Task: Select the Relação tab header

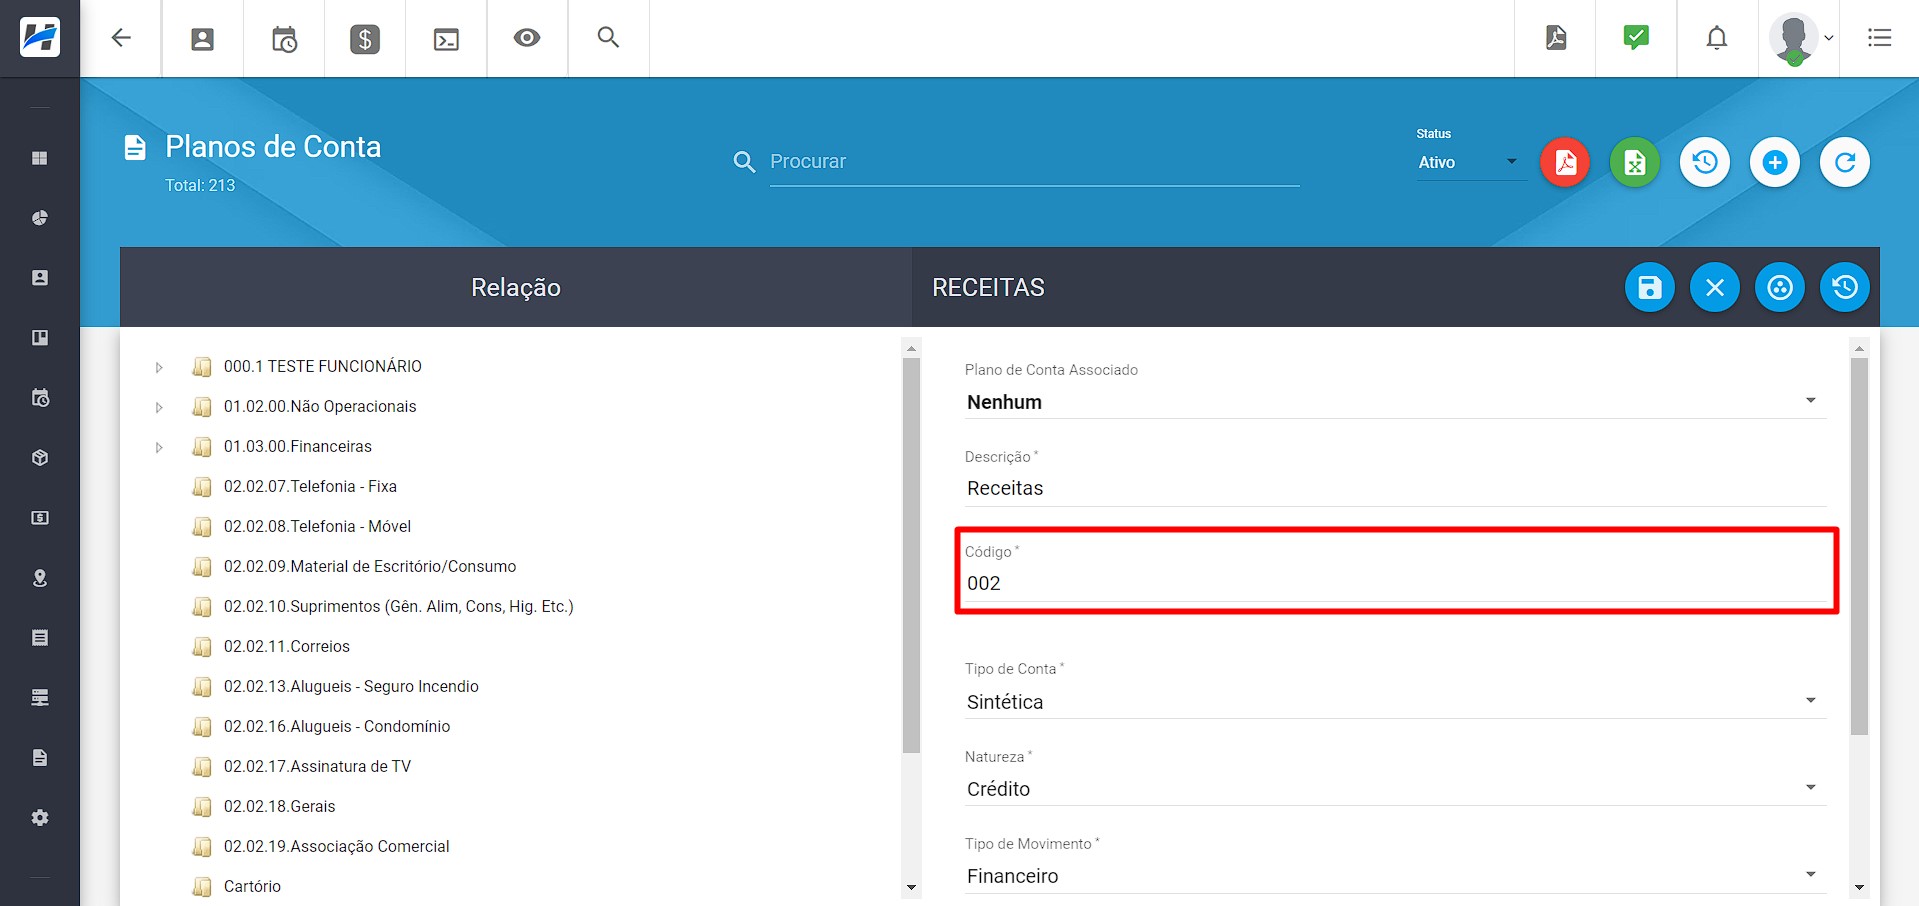Action: coord(515,288)
